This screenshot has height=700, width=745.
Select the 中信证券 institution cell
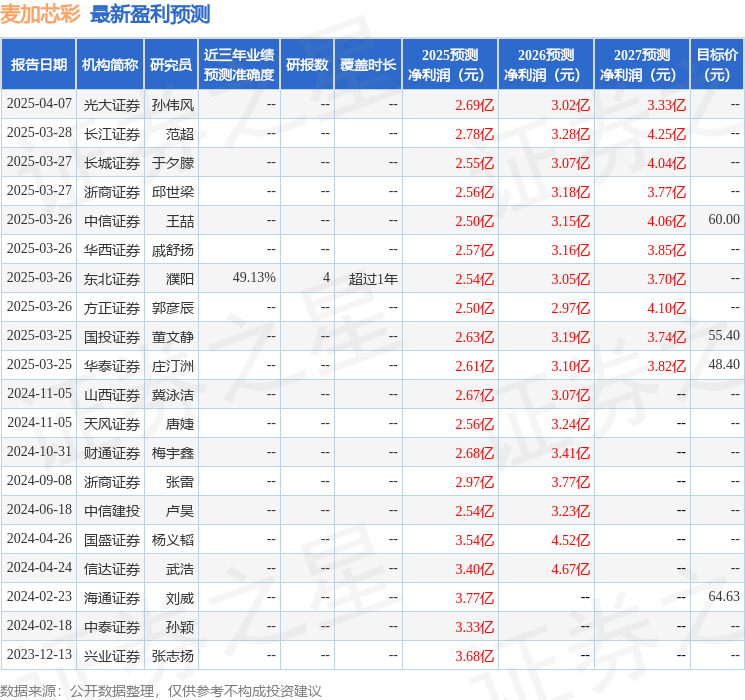pos(112,221)
